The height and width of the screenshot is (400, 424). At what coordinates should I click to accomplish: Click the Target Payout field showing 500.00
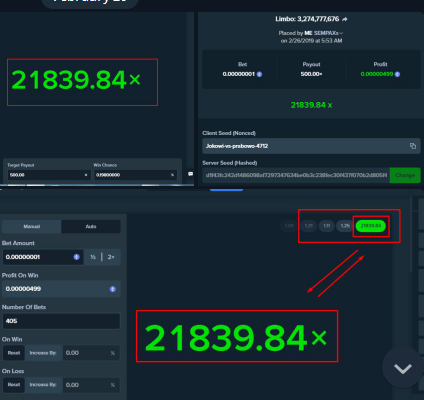[x=49, y=175]
